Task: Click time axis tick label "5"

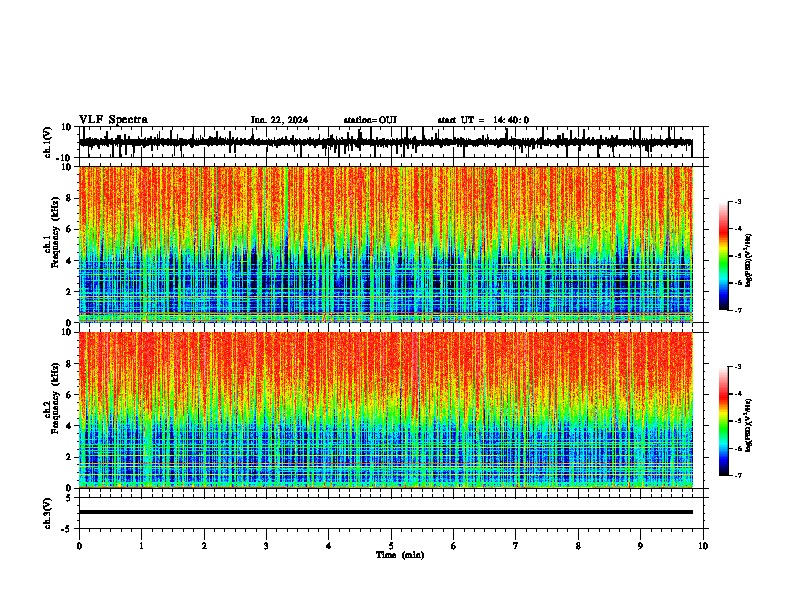Action: (391, 546)
